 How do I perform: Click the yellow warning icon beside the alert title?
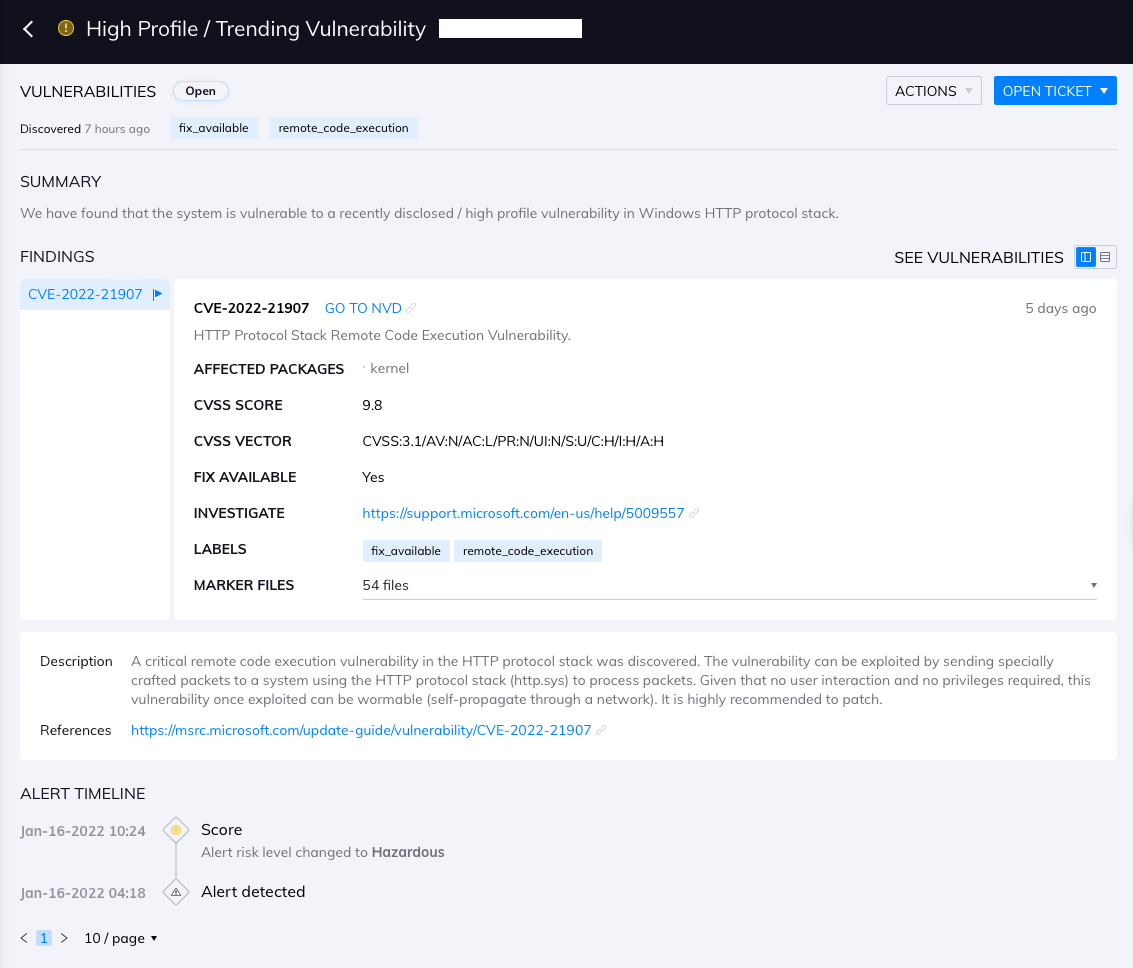(65, 29)
